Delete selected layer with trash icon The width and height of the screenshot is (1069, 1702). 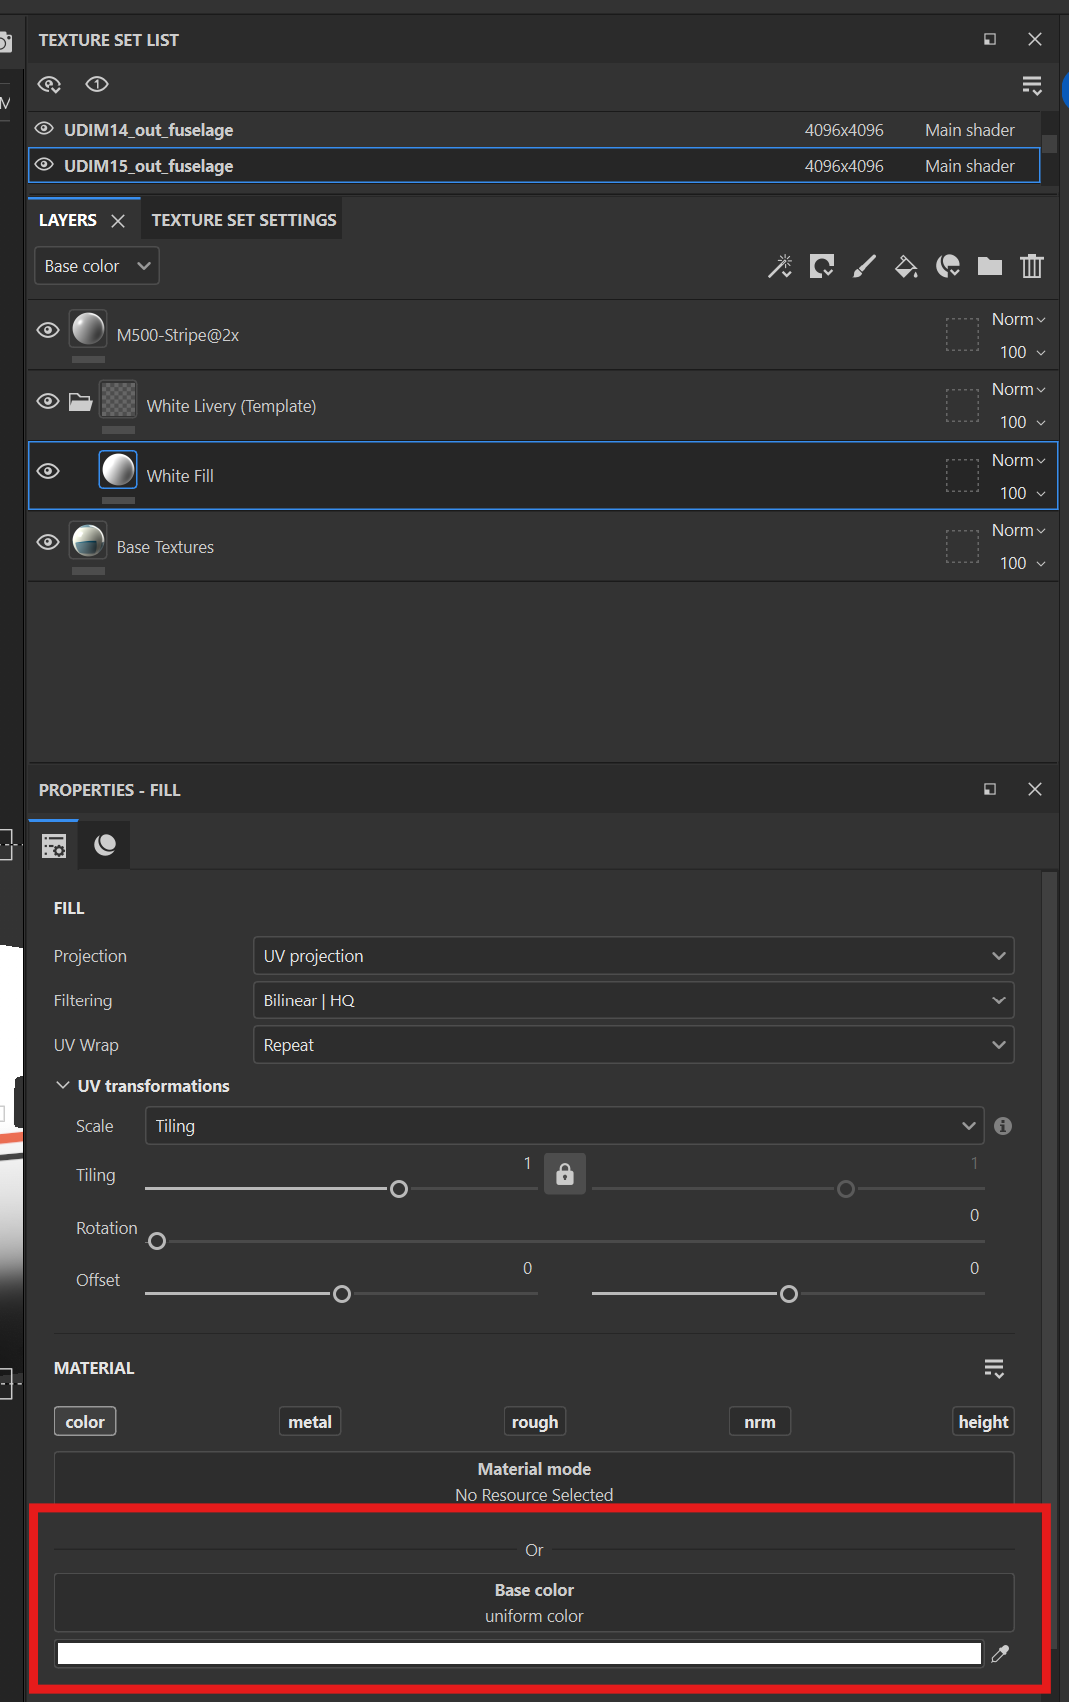[x=1032, y=266]
